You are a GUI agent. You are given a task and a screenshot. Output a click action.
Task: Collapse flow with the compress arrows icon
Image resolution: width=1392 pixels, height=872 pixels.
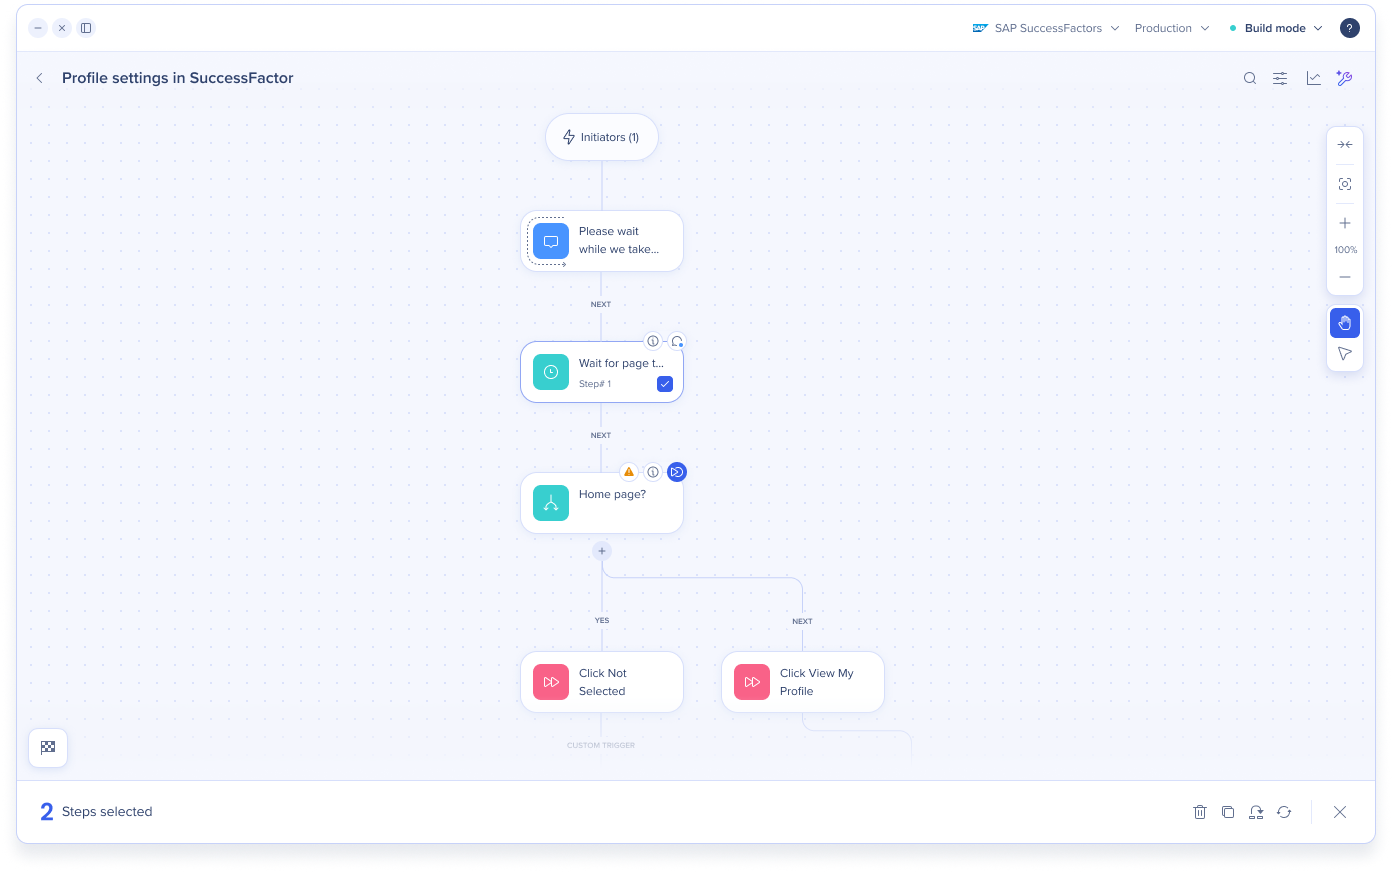(x=1345, y=145)
